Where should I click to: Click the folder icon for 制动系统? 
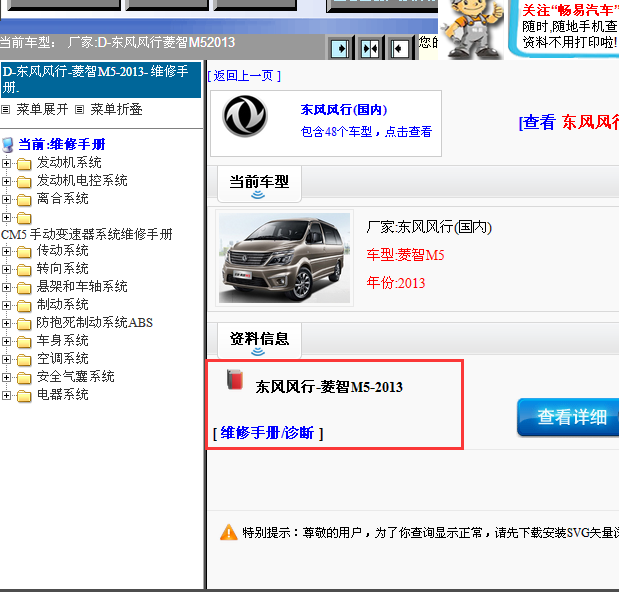(24, 305)
